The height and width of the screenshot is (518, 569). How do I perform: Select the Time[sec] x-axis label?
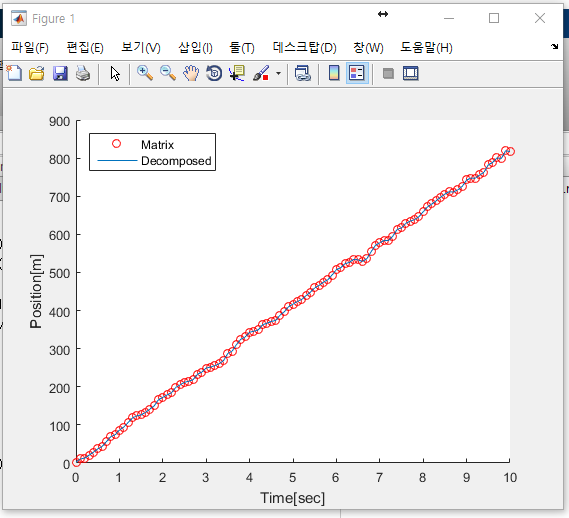coord(292,498)
